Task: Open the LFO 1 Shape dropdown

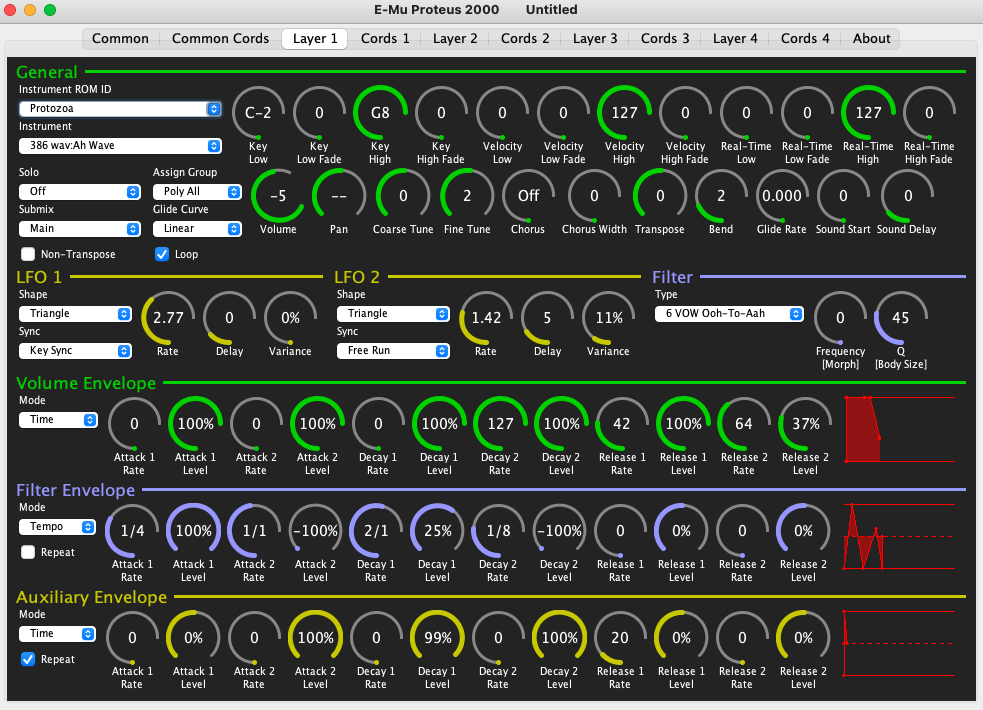Action: pos(75,313)
